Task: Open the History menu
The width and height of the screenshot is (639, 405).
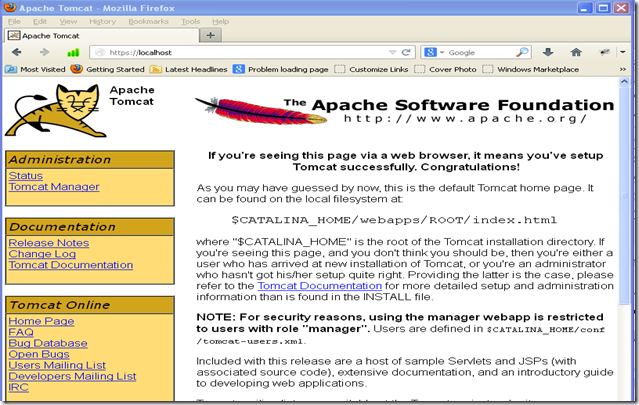Action: click(102, 22)
